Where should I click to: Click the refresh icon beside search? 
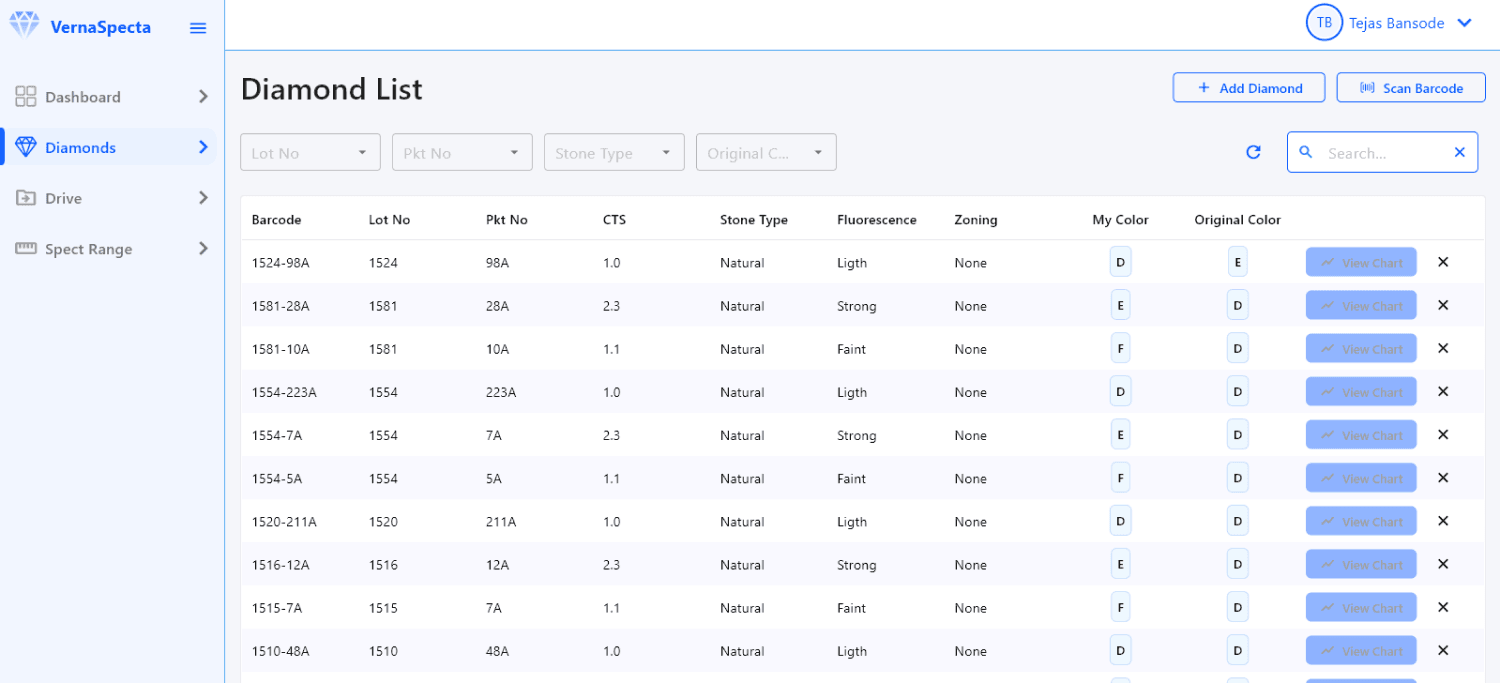pyautogui.click(x=1253, y=152)
